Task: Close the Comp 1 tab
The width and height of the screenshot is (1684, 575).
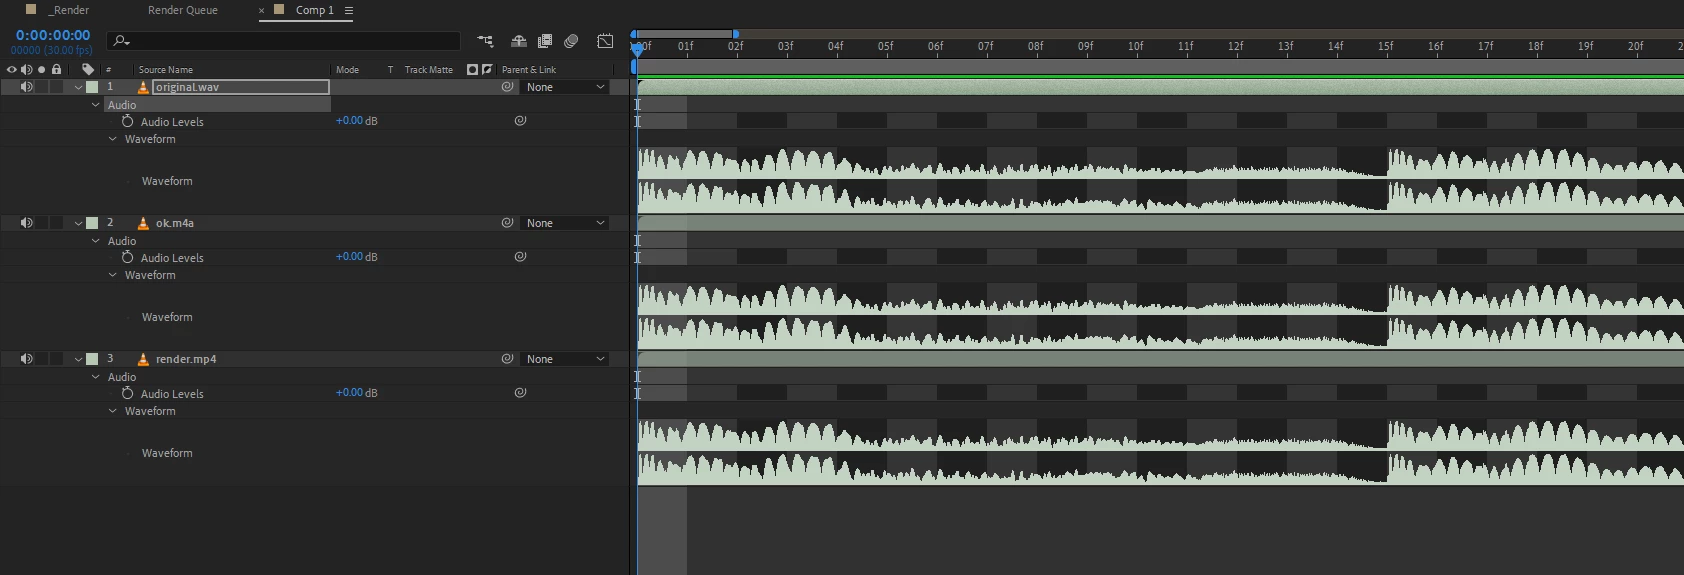Action: [x=262, y=10]
